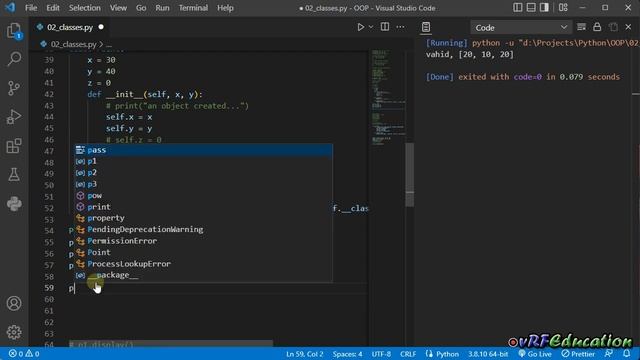Screen dimensions: 640x360
Task: Click 02_classes.py in breadcrumb
Action: (73, 44)
